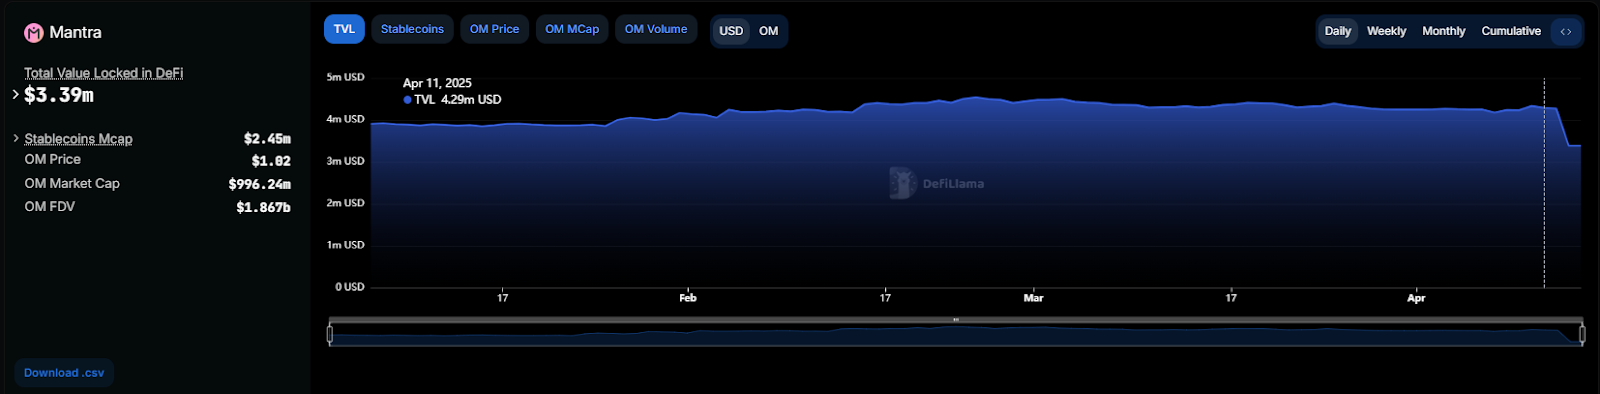Switch denomination to OM

[x=768, y=31]
